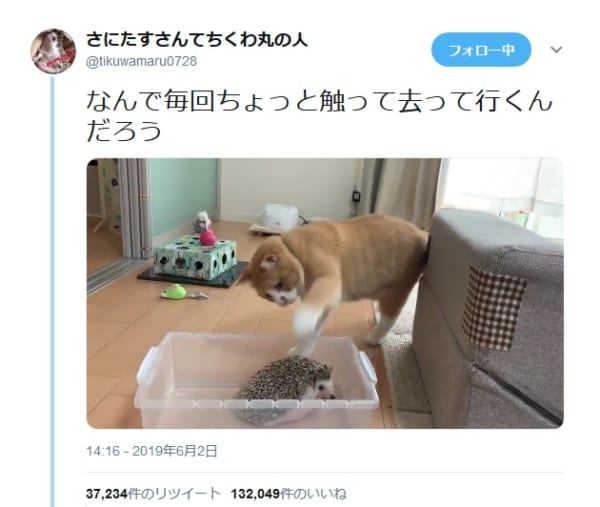The image size is (600, 507).
Task: Click the retweet count number 37,234
Action: point(107,494)
